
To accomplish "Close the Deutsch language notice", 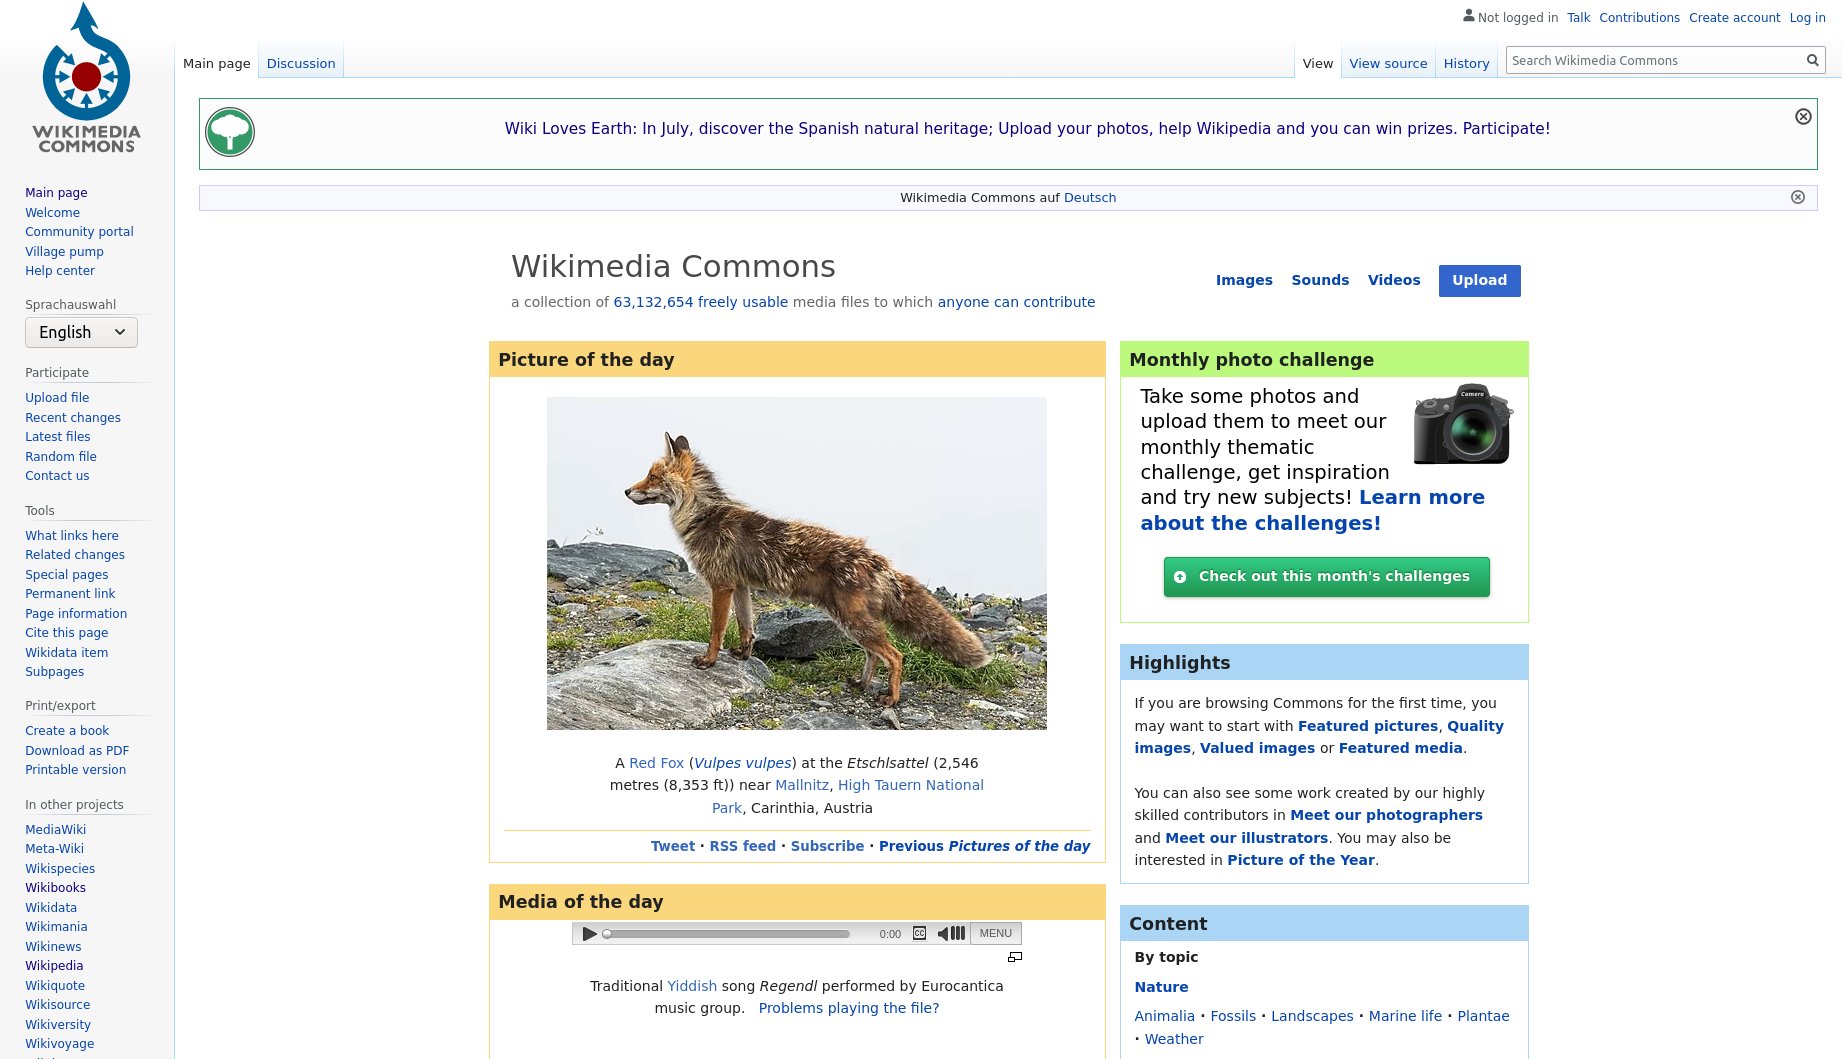I will coord(1797,197).
